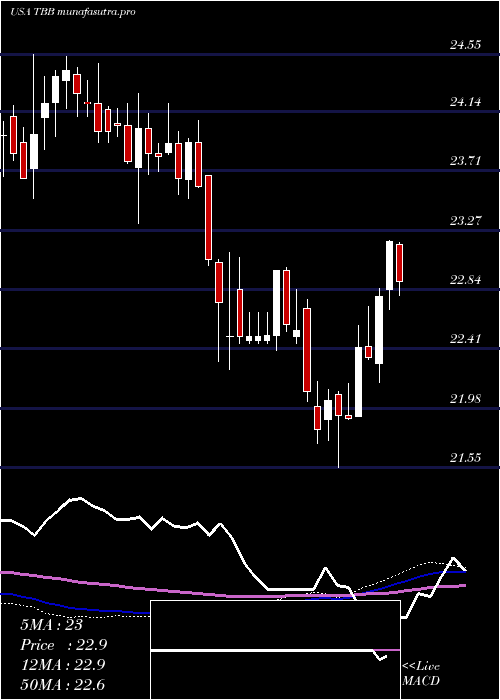The image size is (500, 700).
Task: Select the Price : 22.9 readout
Action: pyautogui.click(x=63, y=645)
